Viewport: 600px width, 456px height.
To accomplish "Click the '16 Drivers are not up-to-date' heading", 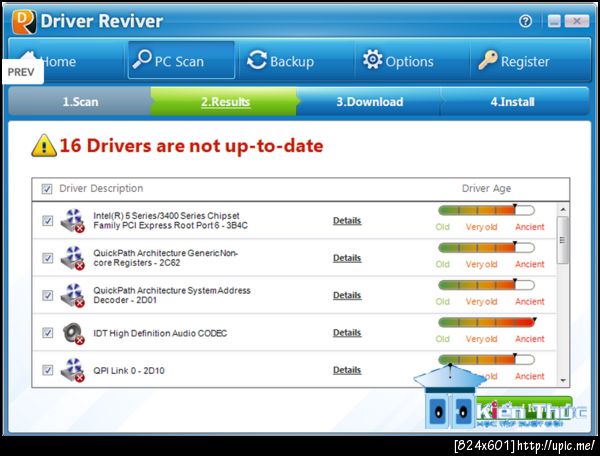I will click(191, 146).
